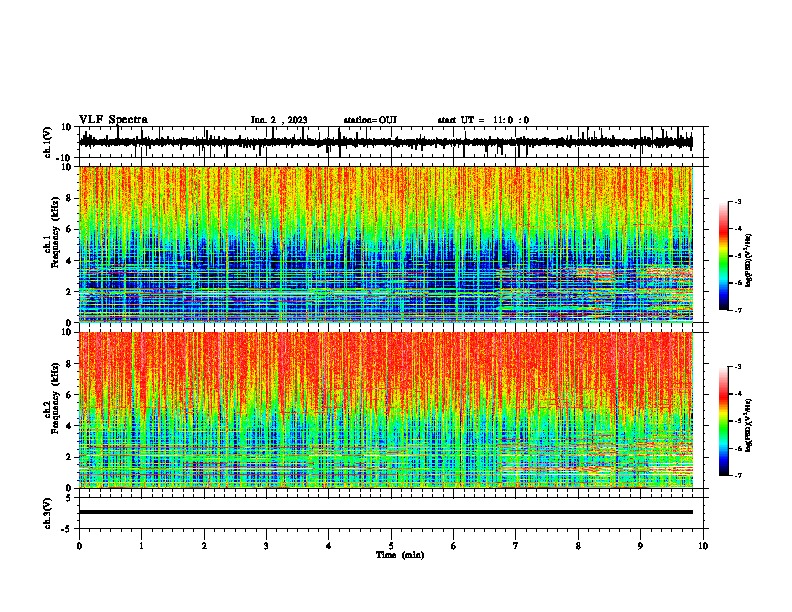Viewport: 792px width, 612px height.
Task: Click the flat black ch.3 voltage trace
Action: pyautogui.click(x=386, y=512)
